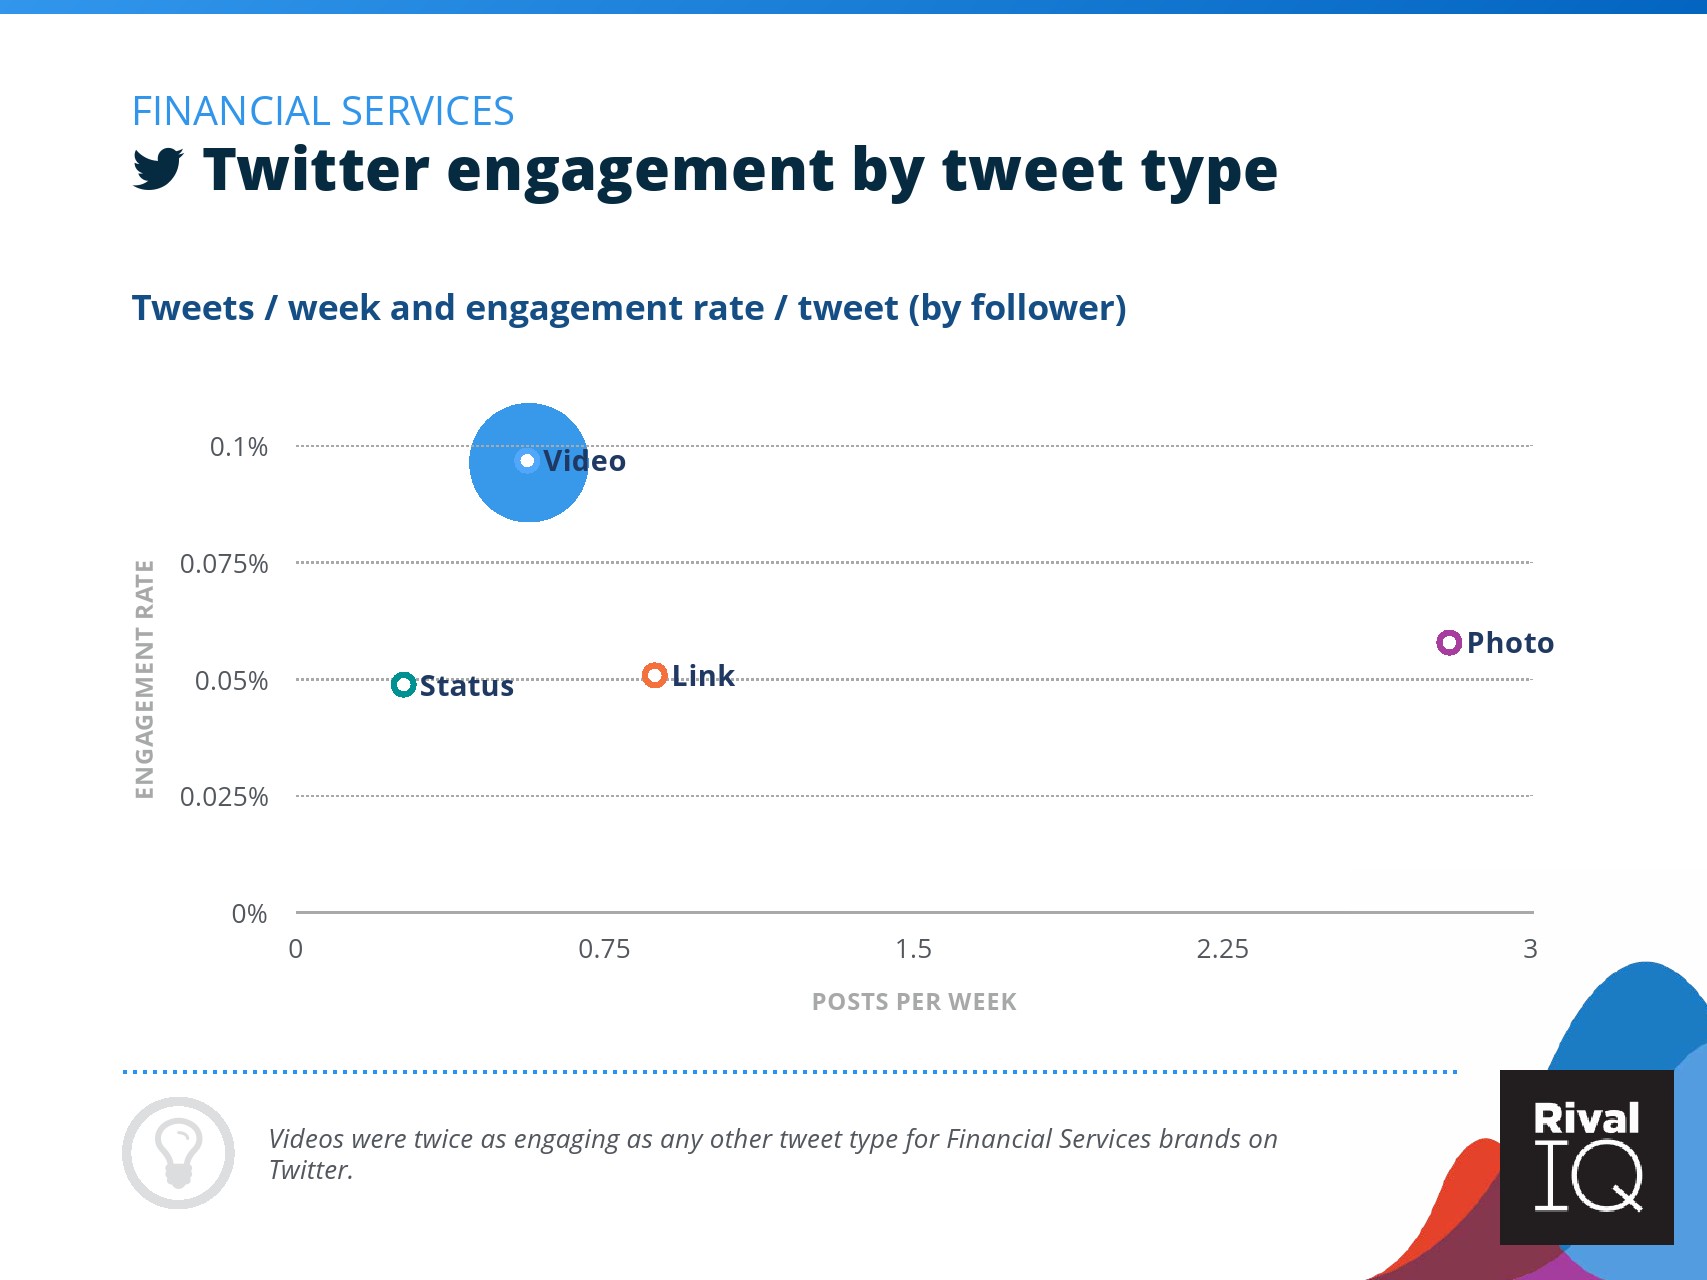The image size is (1707, 1280).
Task: Click the FINANCIAL SERVICES heading
Action: [323, 111]
